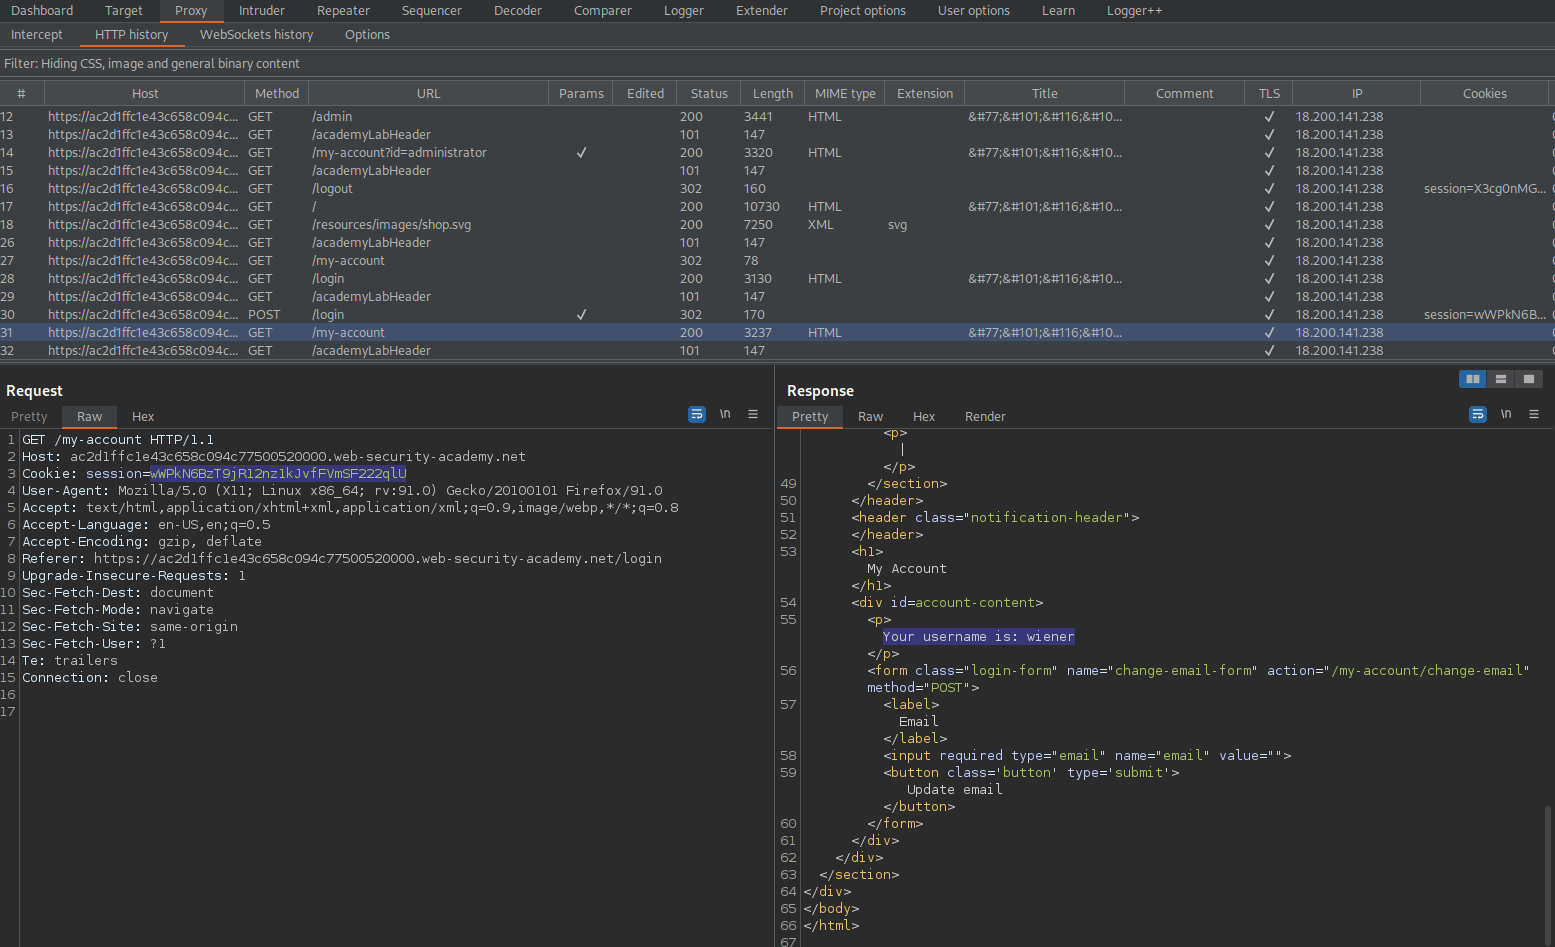Sort history by Length column

tap(773, 94)
